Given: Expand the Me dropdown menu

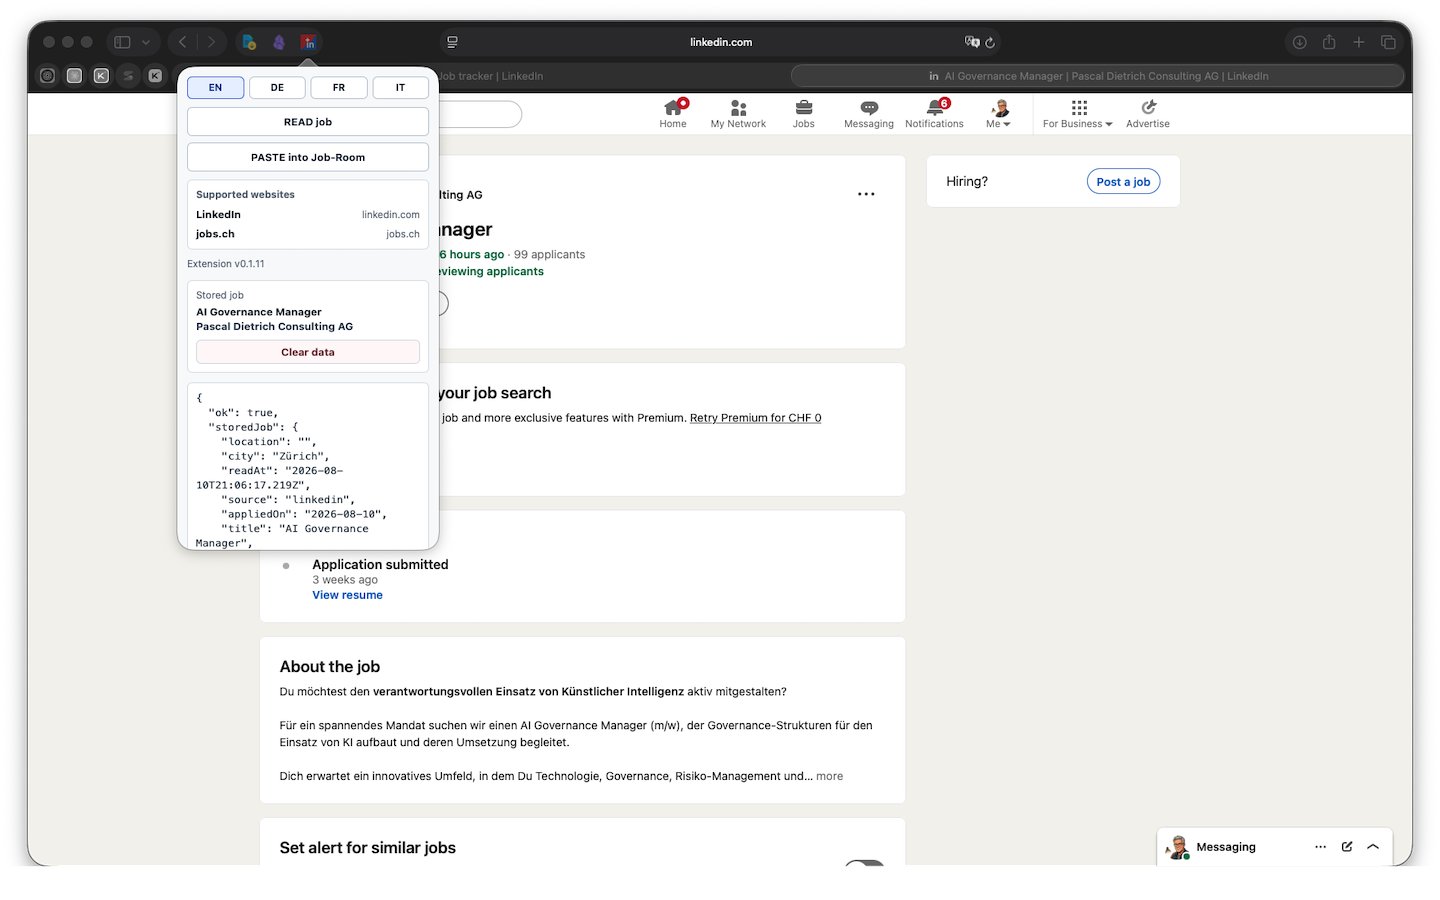Looking at the screenshot, I should click(998, 124).
